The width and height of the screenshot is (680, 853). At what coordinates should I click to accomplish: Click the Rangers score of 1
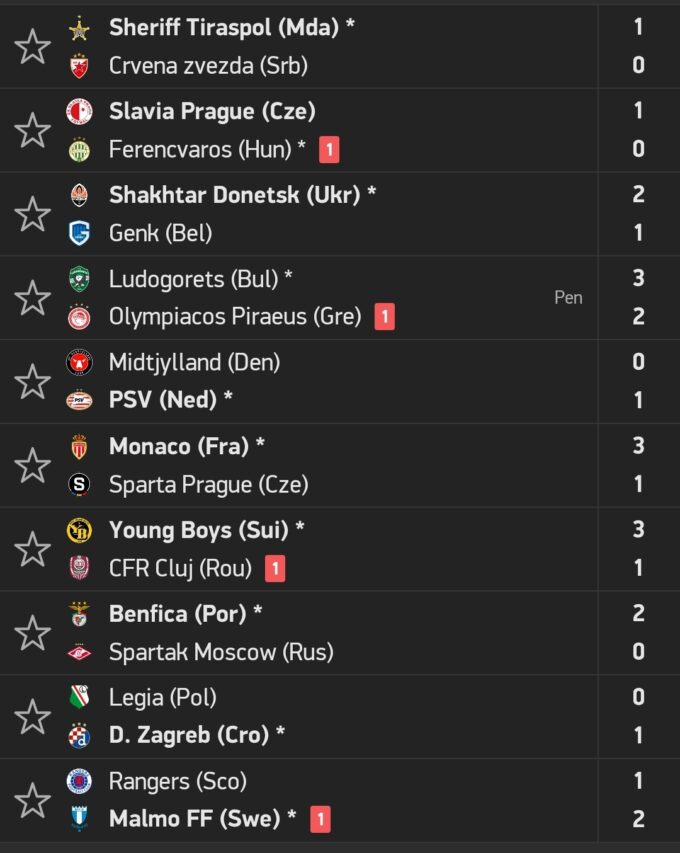[638, 781]
